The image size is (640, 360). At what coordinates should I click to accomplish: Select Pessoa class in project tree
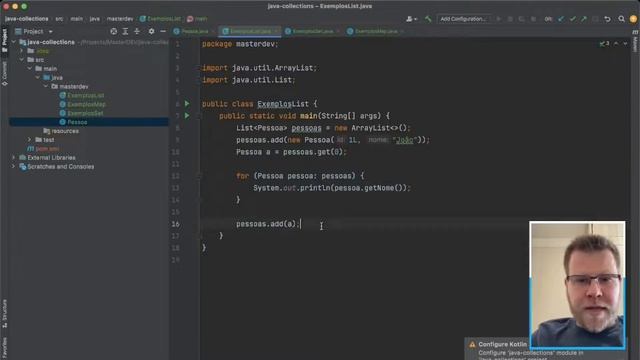tap(77, 122)
